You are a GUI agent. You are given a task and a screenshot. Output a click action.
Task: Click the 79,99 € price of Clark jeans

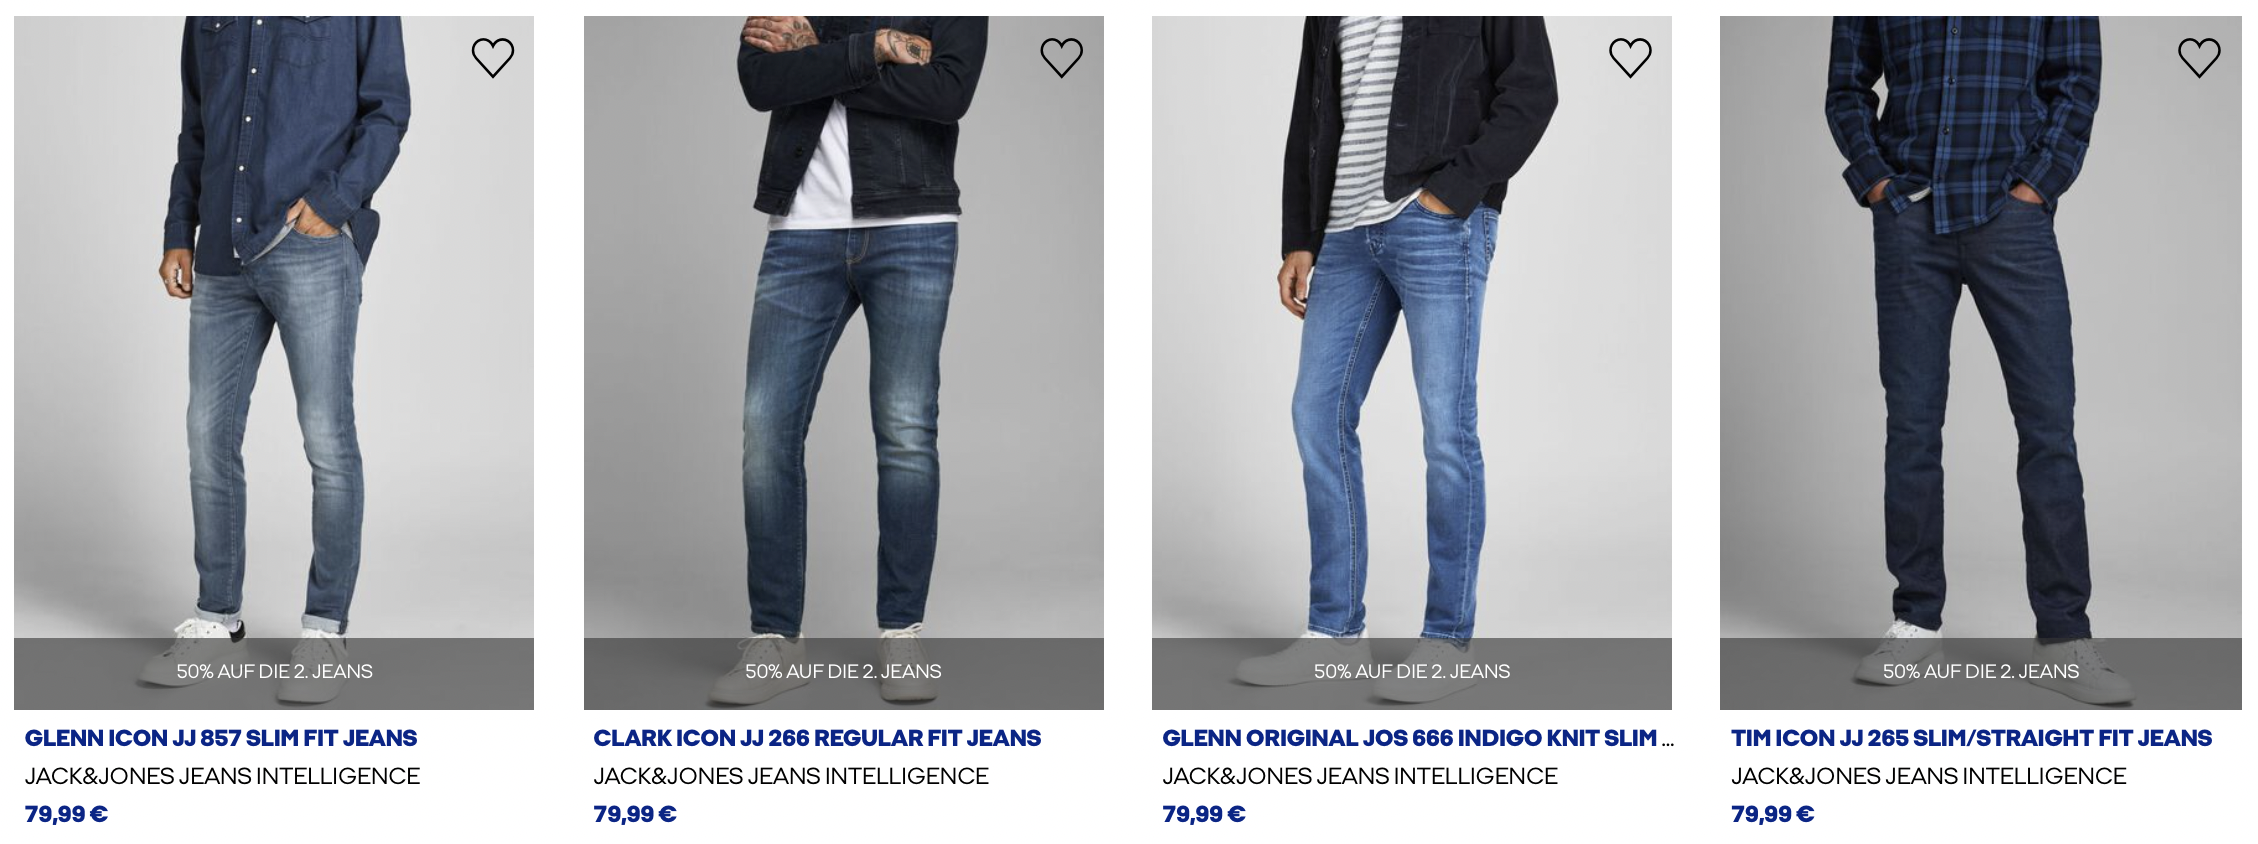pos(635,814)
